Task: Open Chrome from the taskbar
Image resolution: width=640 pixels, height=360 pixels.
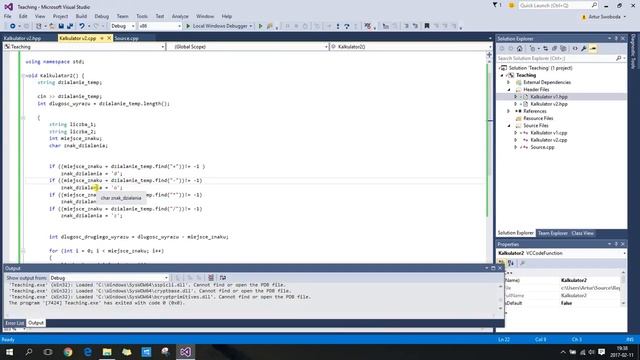Action: point(68,352)
